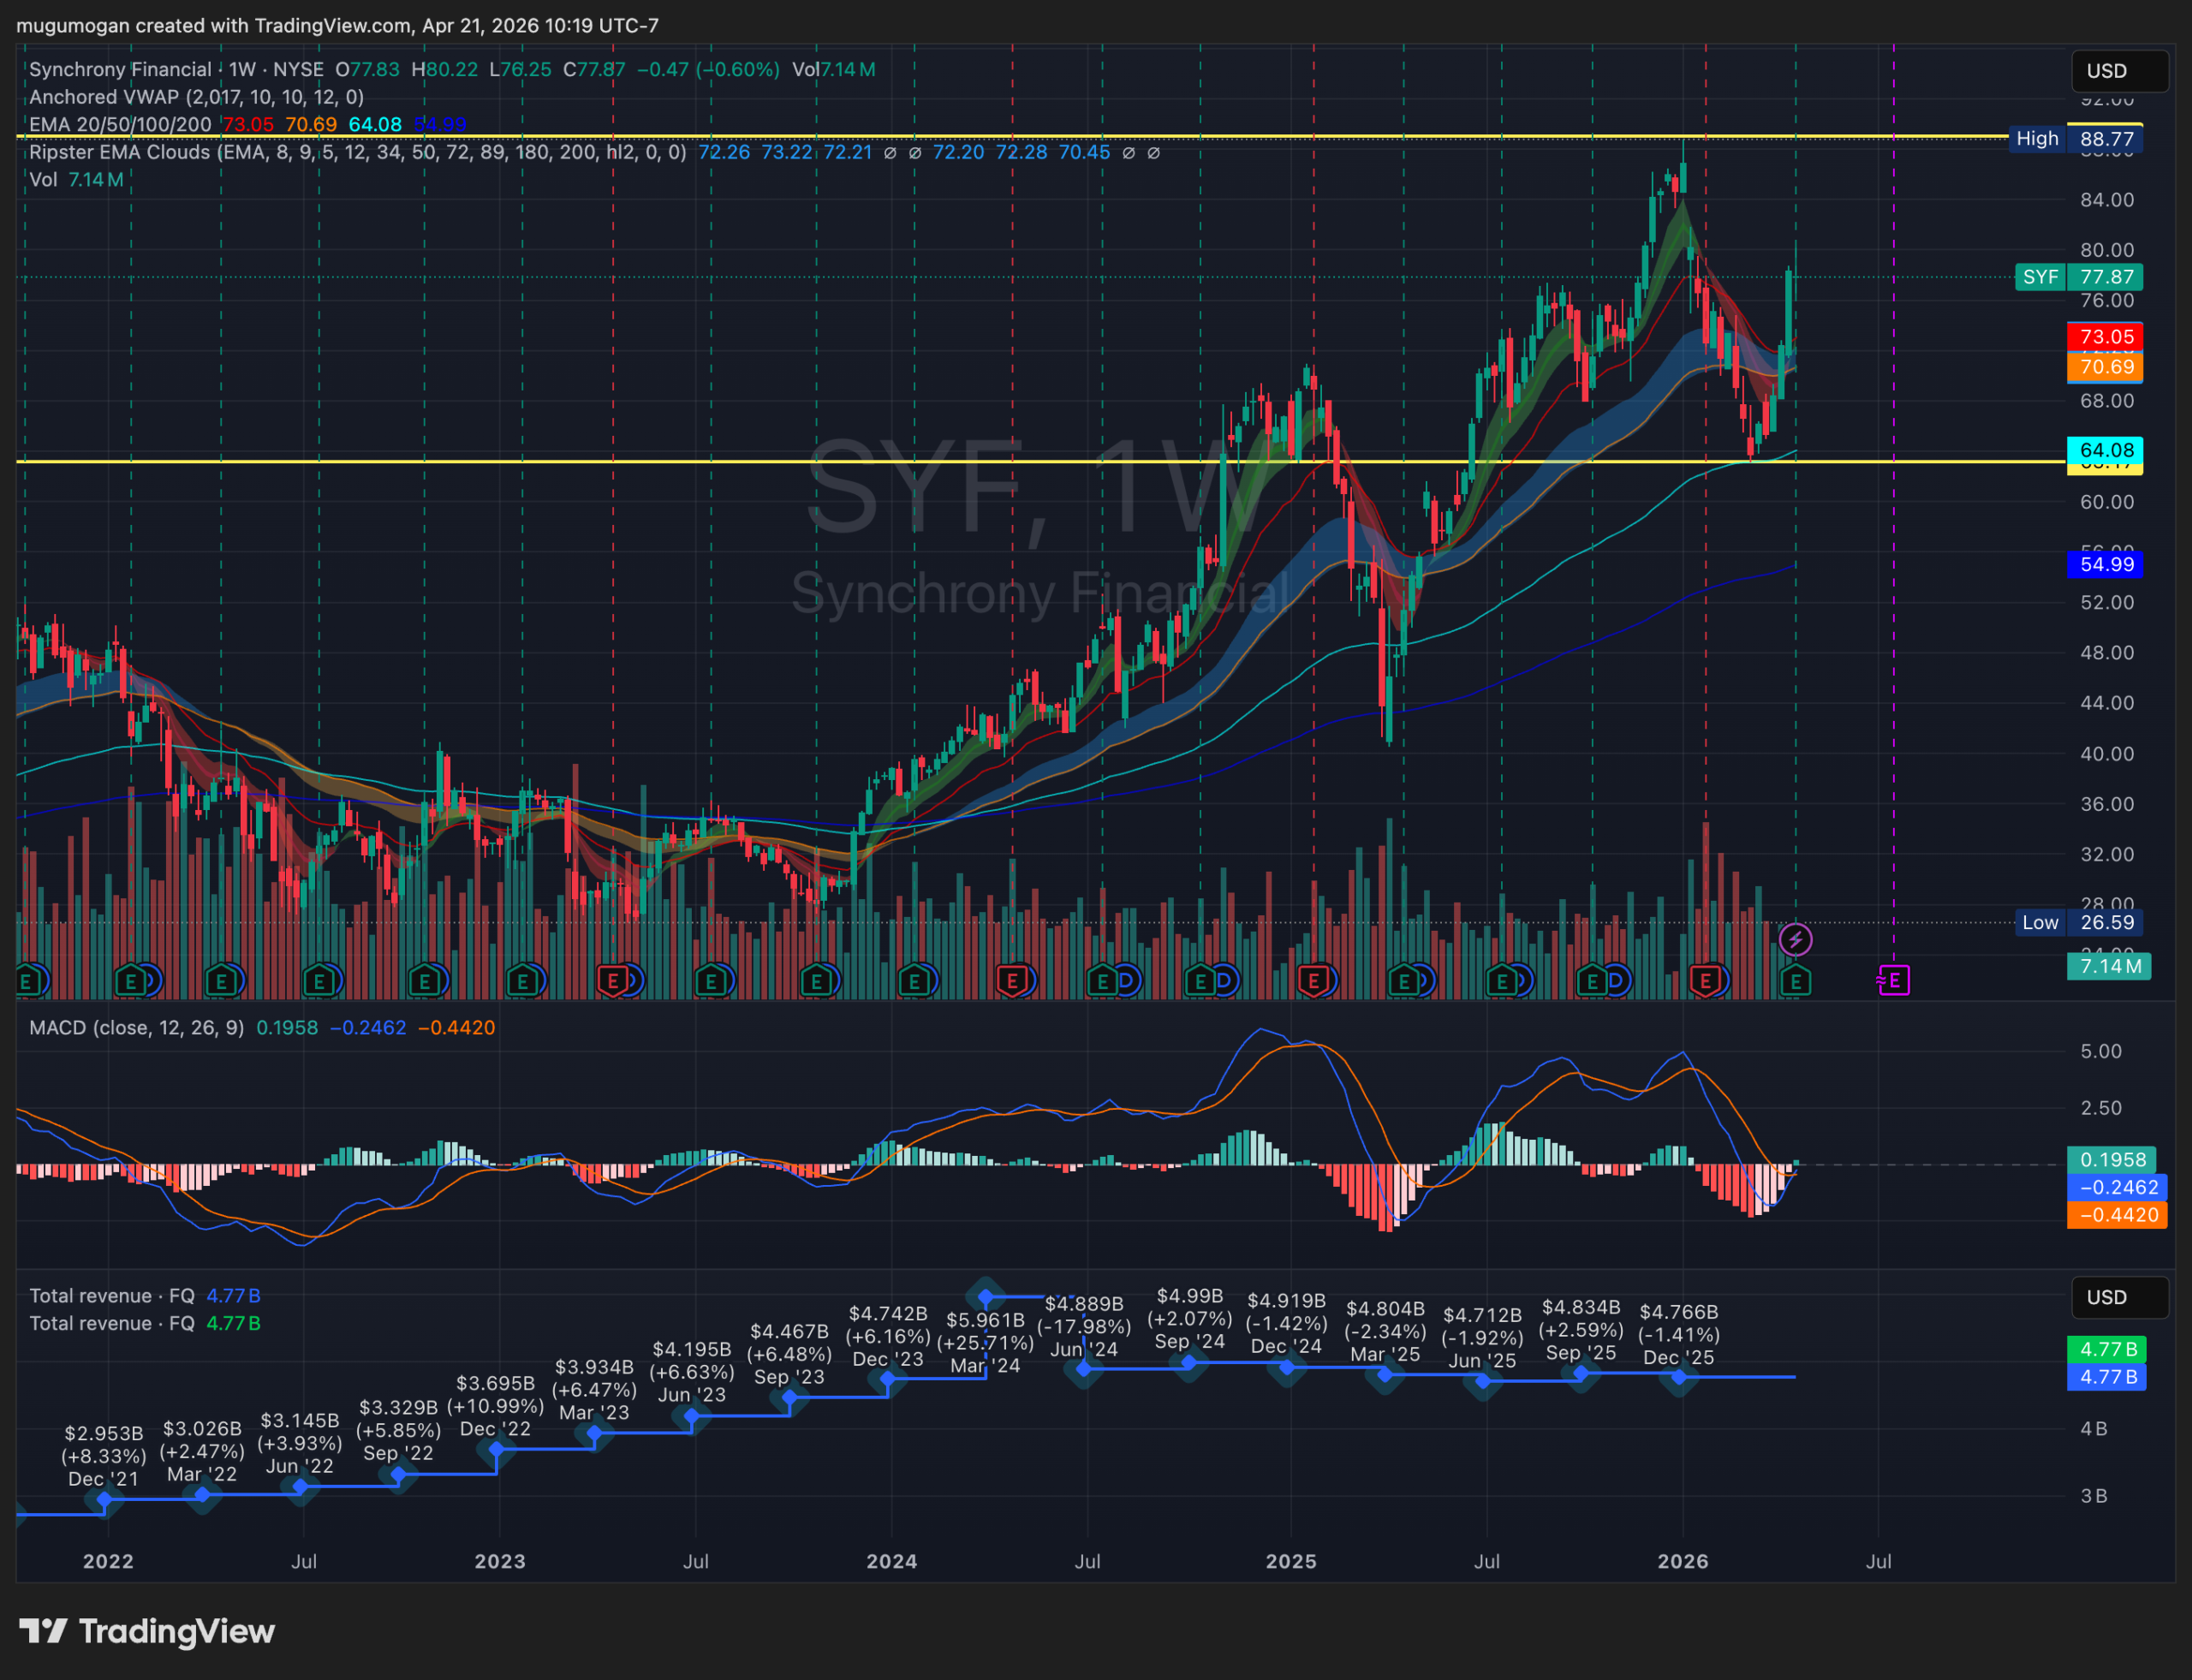Viewport: 2192px width, 1680px height.
Task: Click the red earnings icon near January 2026
Action: pyautogui.click(x=1705, y=981)
